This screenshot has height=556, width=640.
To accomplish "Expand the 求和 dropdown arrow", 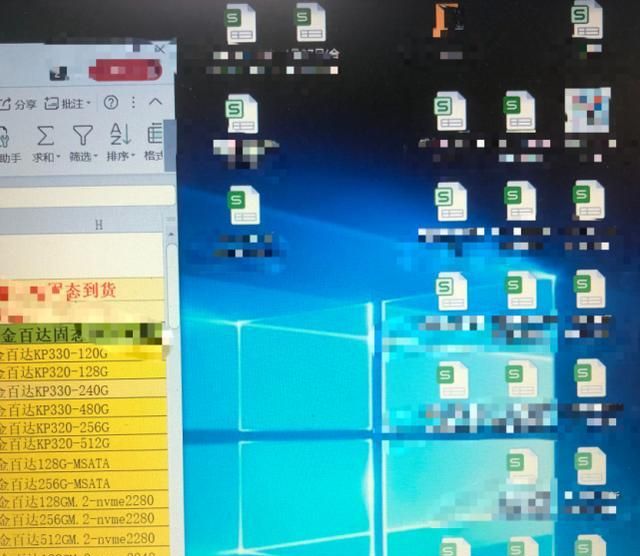I will click(x=58, y=157).
